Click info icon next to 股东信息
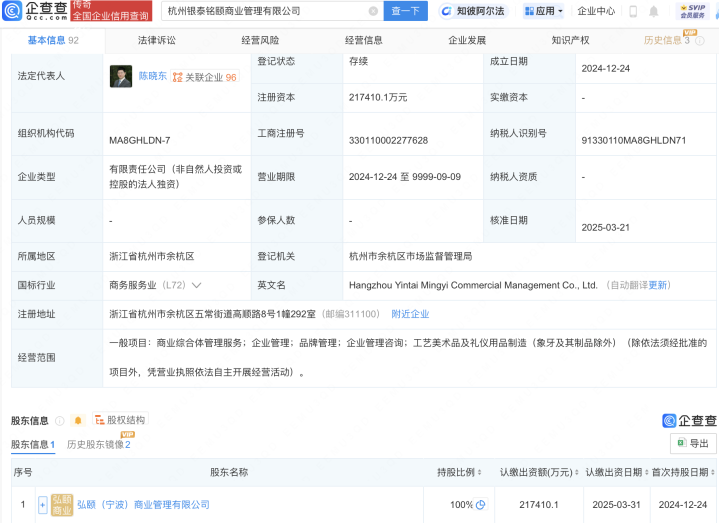Image resolution: width=719 pixels, height=523 pixels. (x=60, y=420)
